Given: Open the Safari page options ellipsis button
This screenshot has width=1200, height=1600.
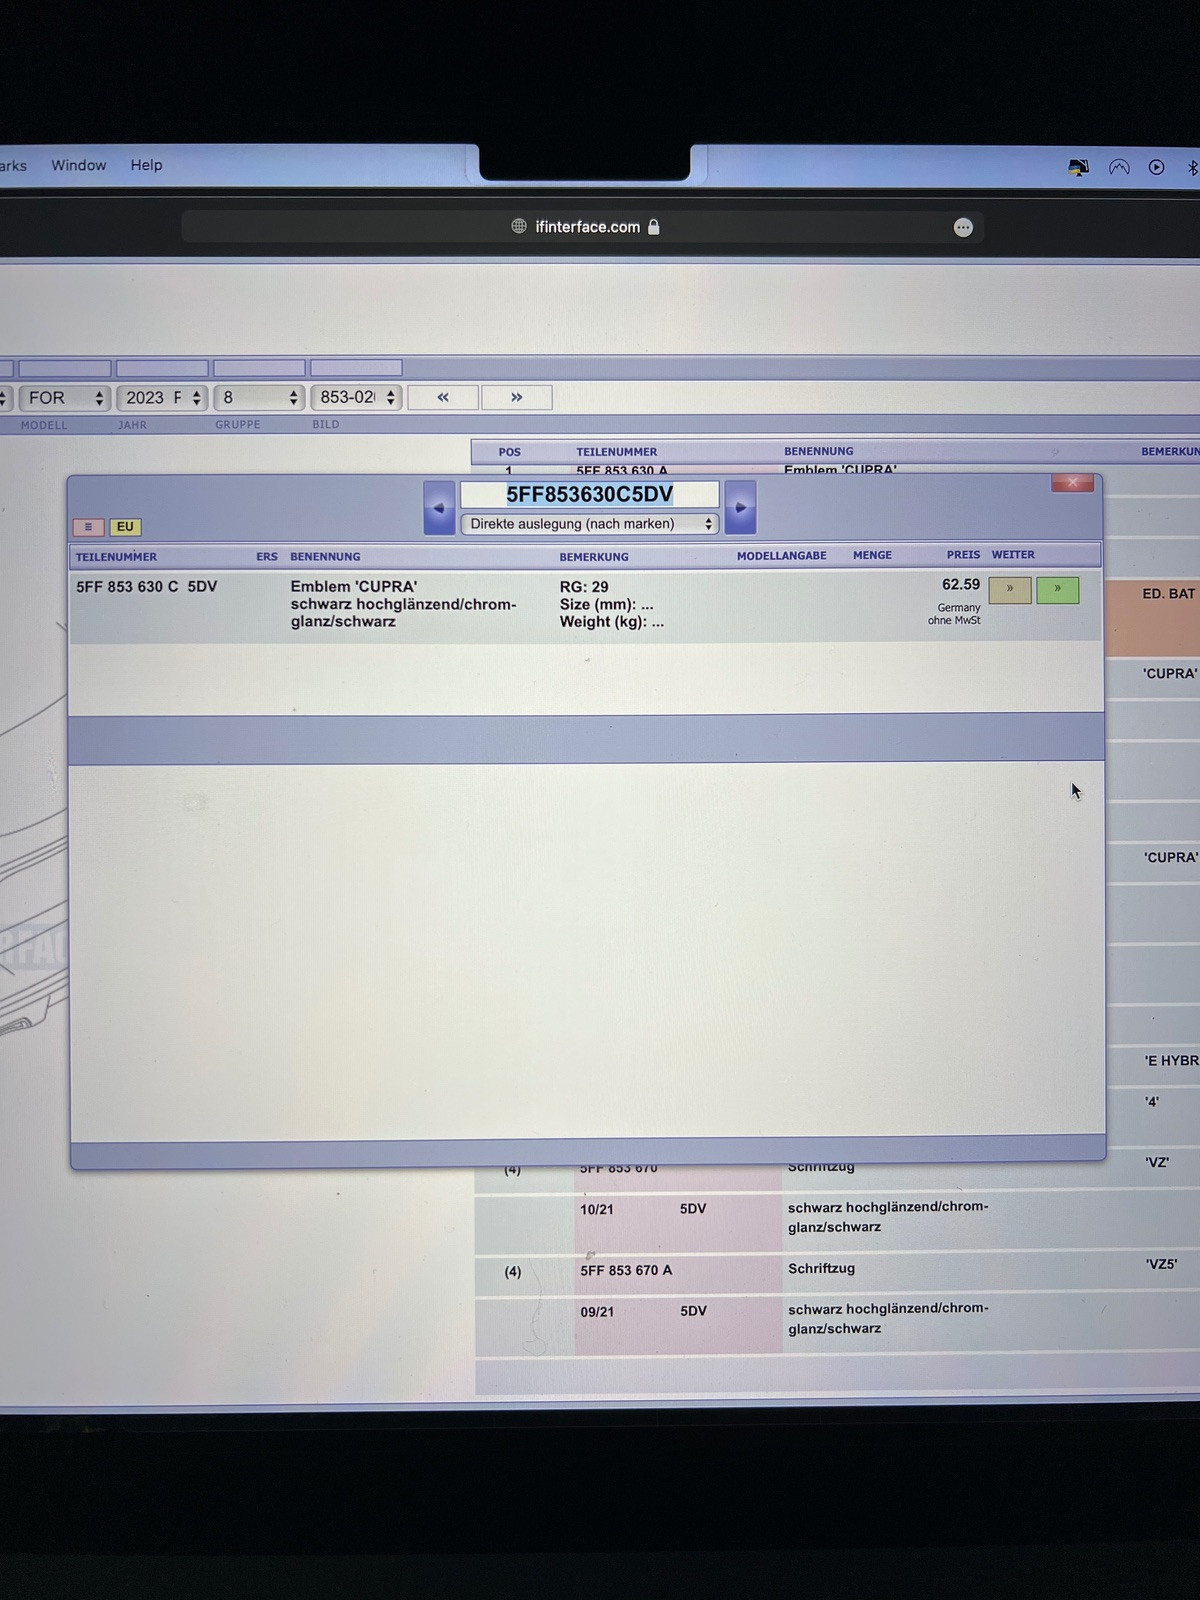Looking at the screenshot, I should tap(963, 228).
